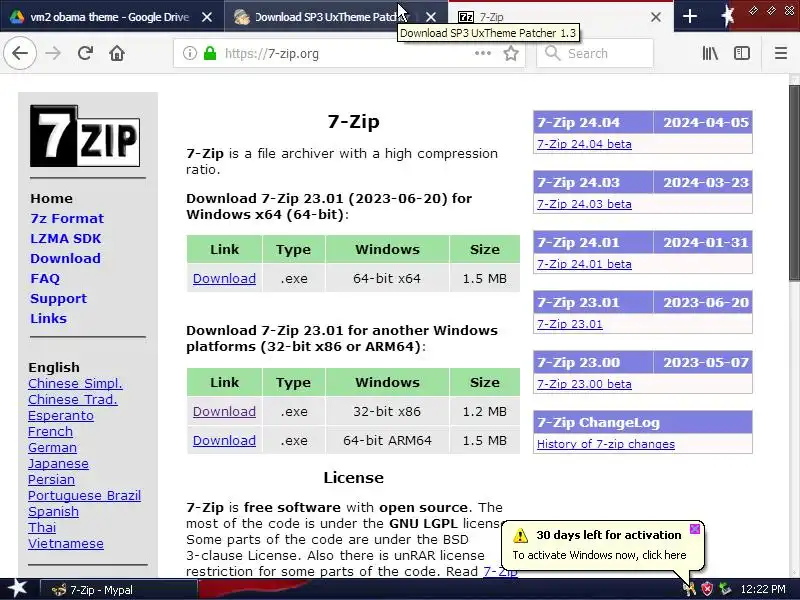Close the UxTheme Patcher tab
Screen dimensions: 800x600
coord(431,17)
